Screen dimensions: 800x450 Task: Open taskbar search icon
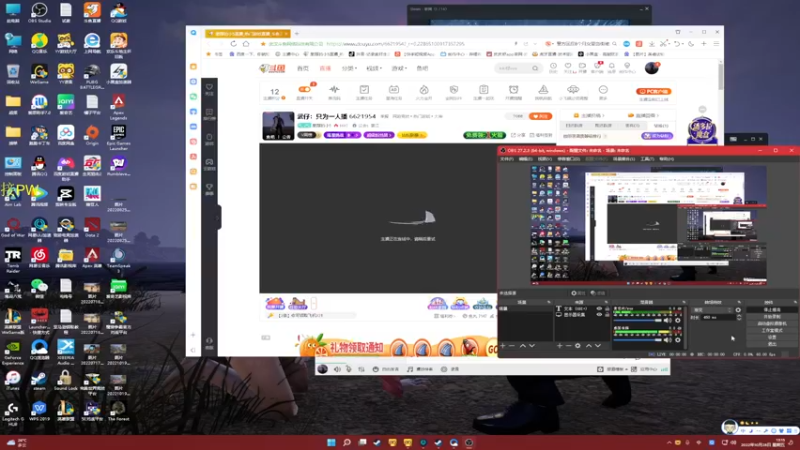tap(347, 442)
